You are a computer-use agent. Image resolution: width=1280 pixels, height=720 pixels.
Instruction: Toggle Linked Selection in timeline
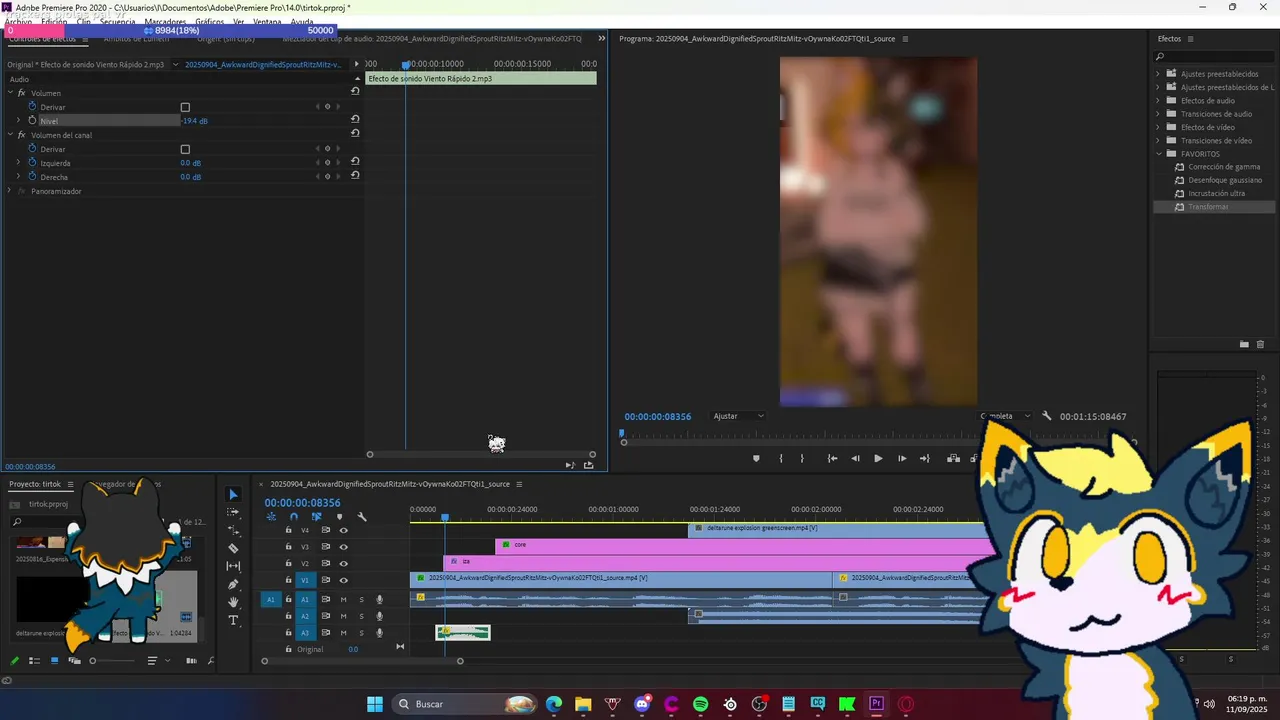pos(317,517)
